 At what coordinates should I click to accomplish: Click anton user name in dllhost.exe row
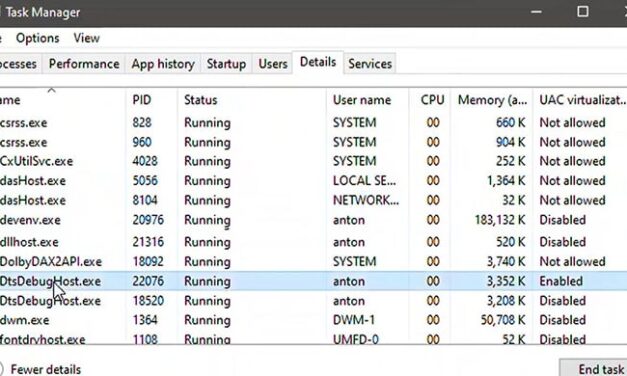coord(349,242)
